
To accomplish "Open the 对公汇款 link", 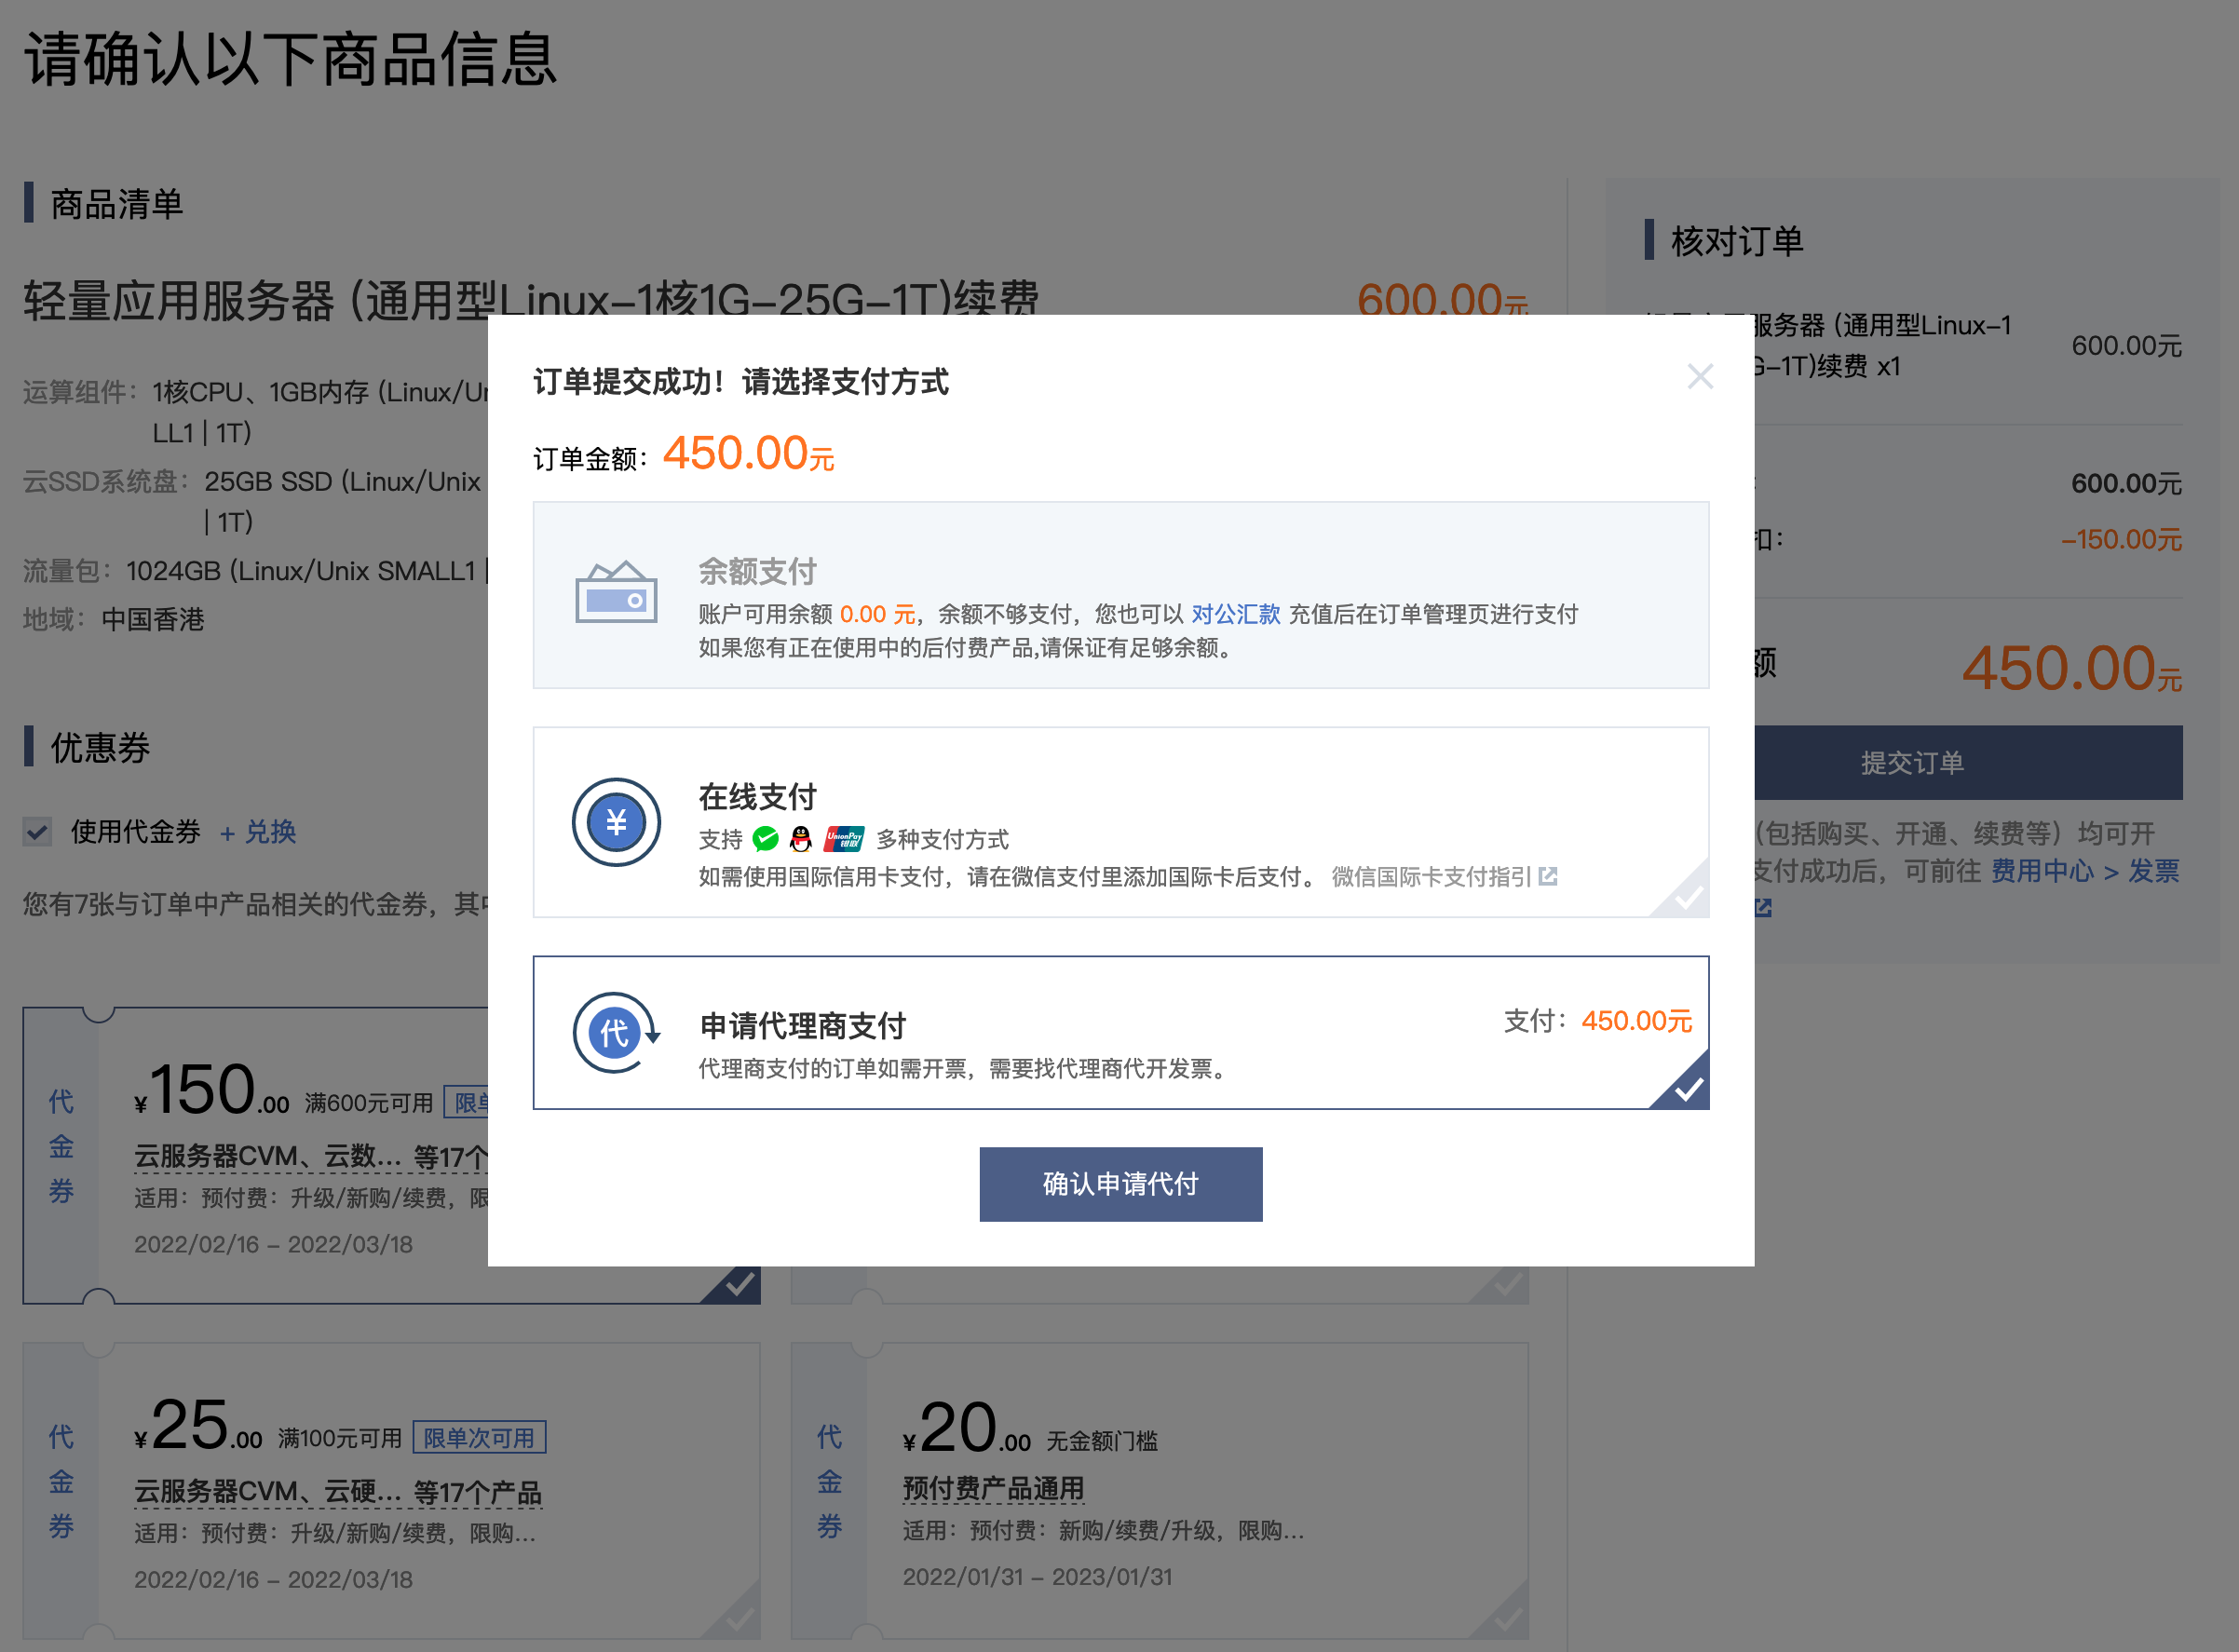I will (1235, 614).
